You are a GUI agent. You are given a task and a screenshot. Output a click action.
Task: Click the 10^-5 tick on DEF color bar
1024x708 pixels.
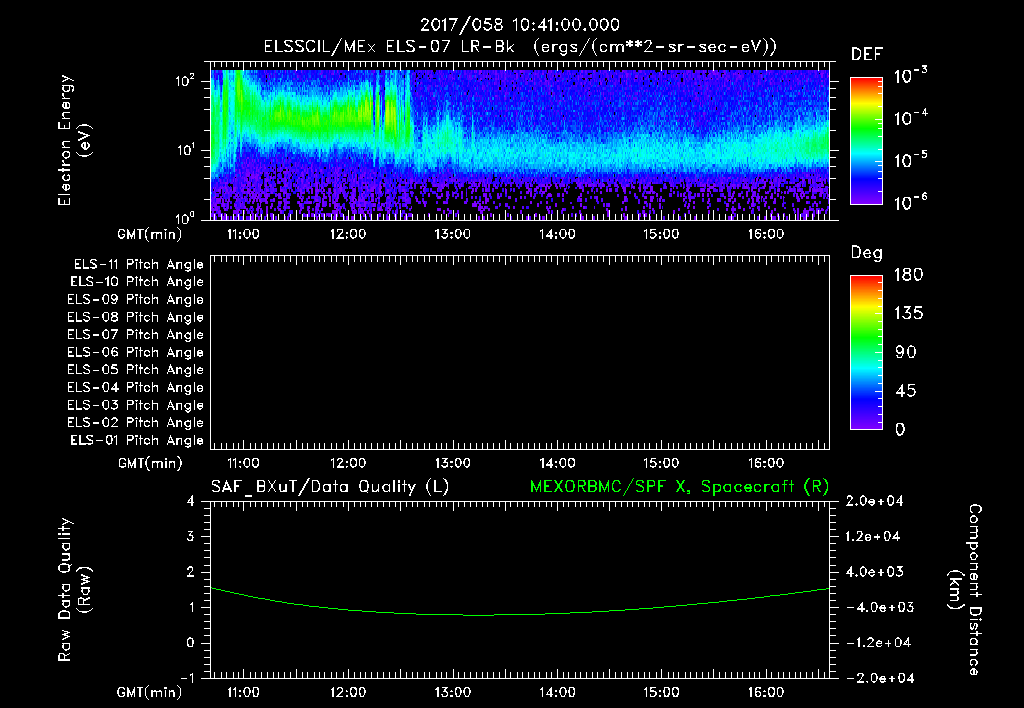pyautogui.click(x=911, y=160)
